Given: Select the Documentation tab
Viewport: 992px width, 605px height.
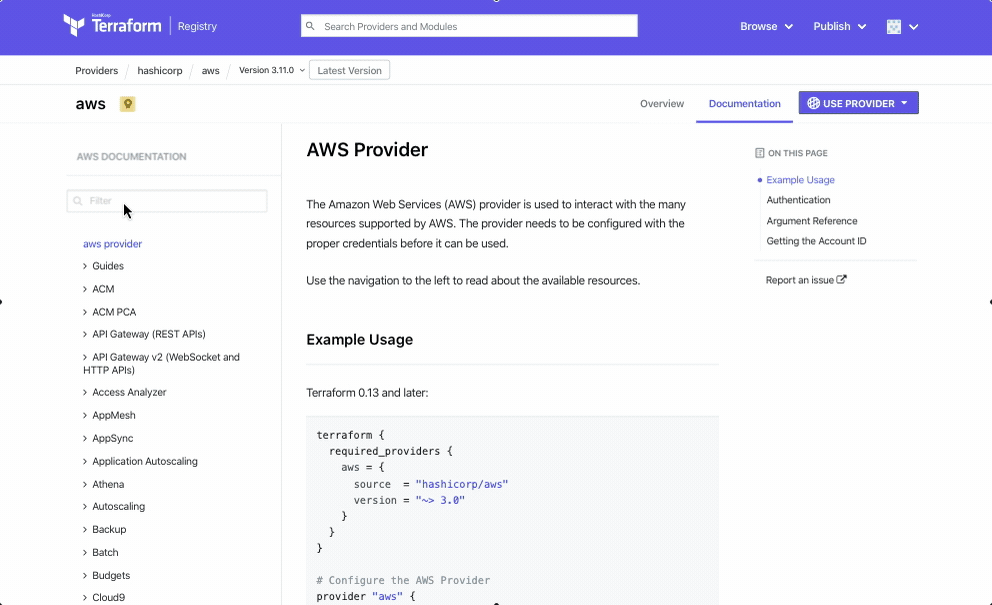Looking at the screenshot, I should coord(745,103).
